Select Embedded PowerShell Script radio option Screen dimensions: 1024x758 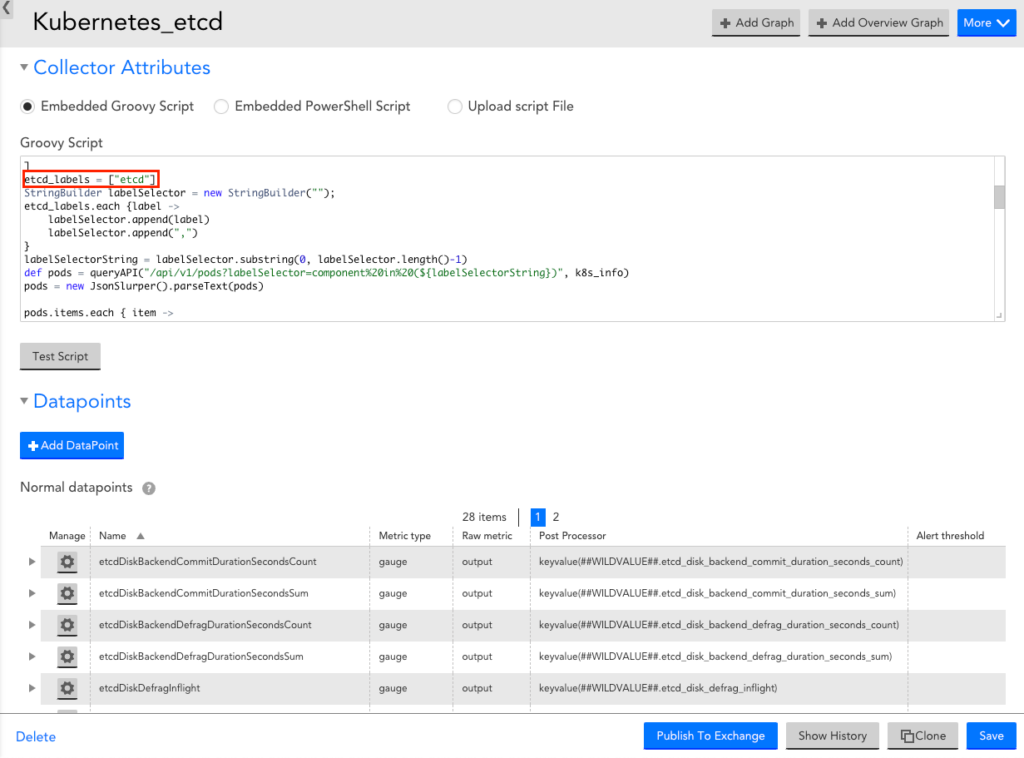tap(222, 106)
